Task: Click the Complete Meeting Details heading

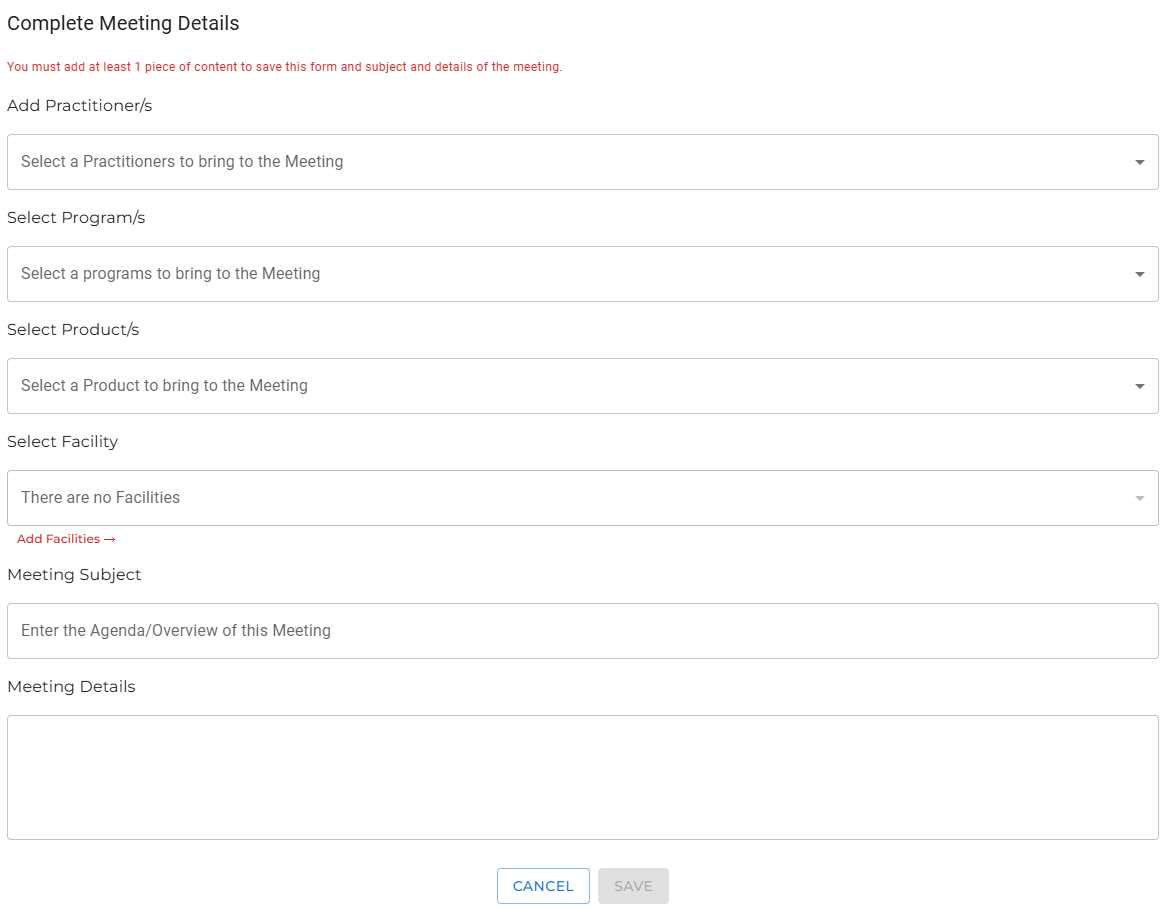Action: pyautogui.click(x=123, y=23)
